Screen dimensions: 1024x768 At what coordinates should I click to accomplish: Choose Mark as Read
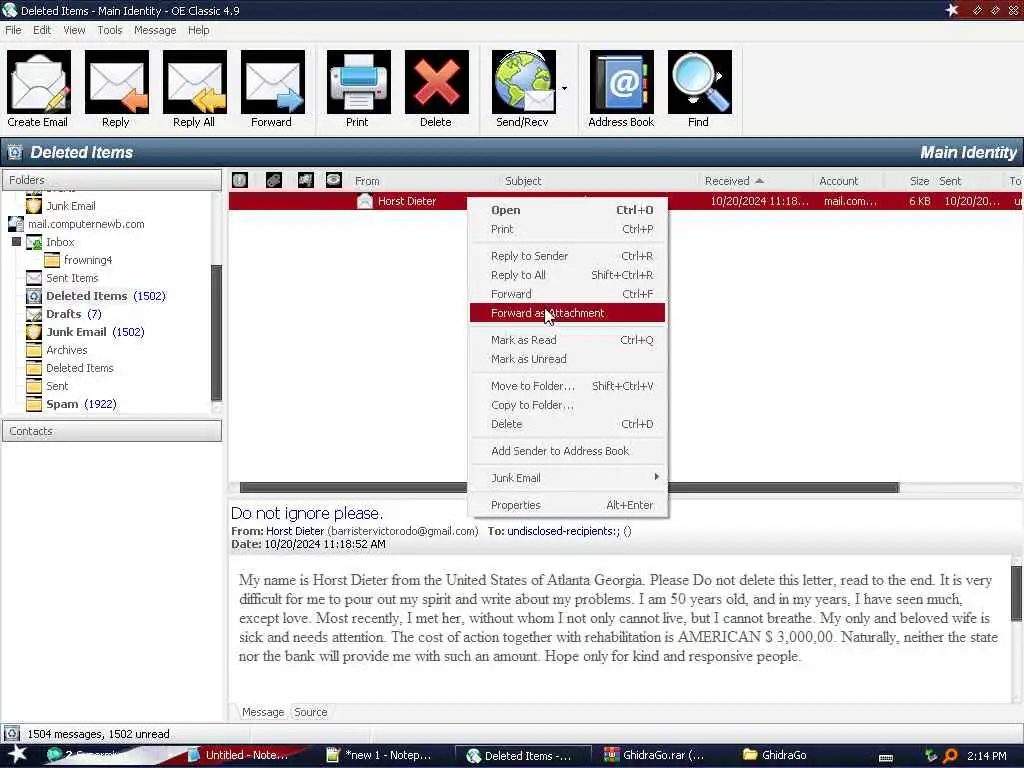pos(568,340)
